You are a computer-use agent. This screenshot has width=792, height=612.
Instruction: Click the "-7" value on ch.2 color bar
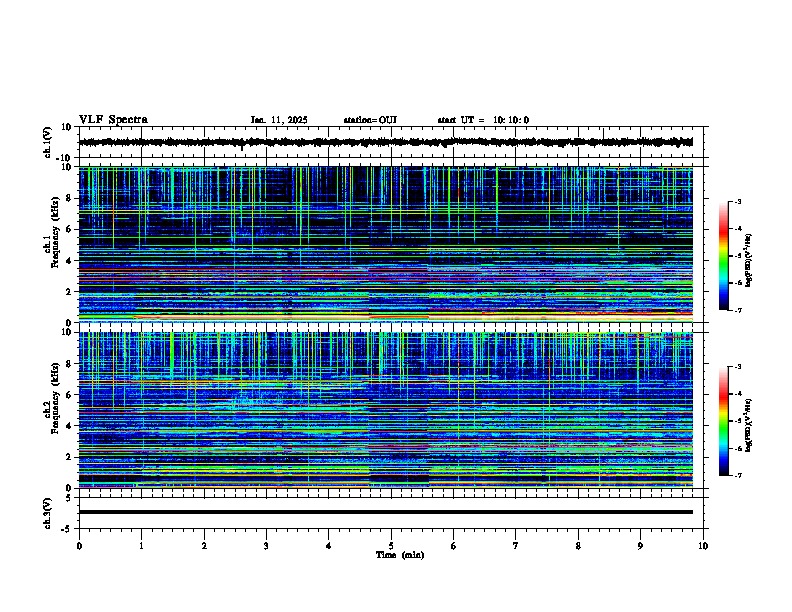[737, 475]
